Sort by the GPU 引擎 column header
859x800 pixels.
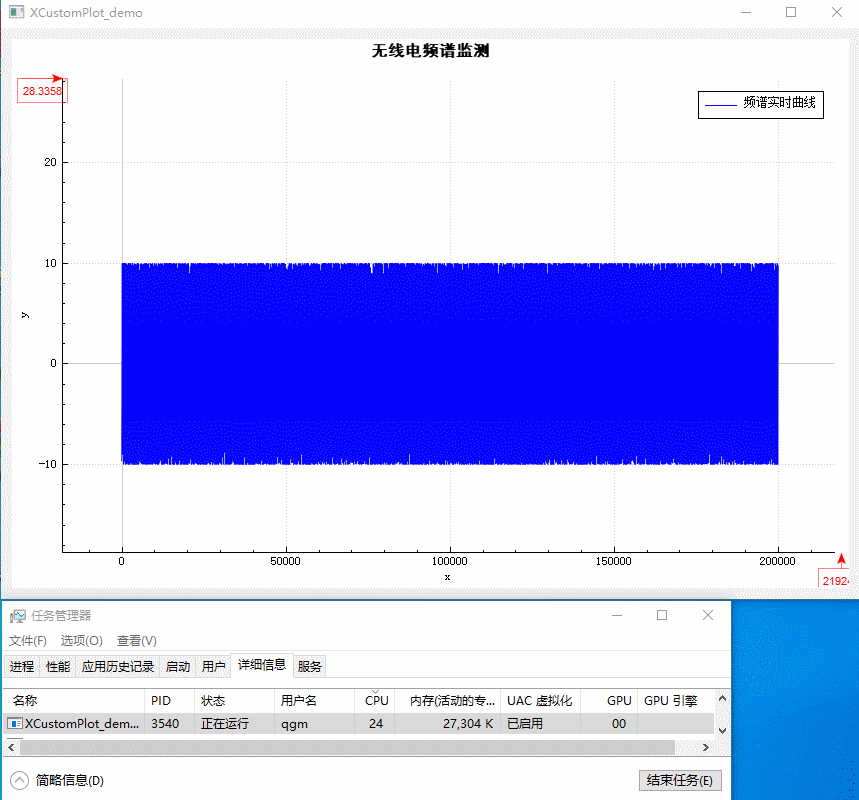point(675,700)
